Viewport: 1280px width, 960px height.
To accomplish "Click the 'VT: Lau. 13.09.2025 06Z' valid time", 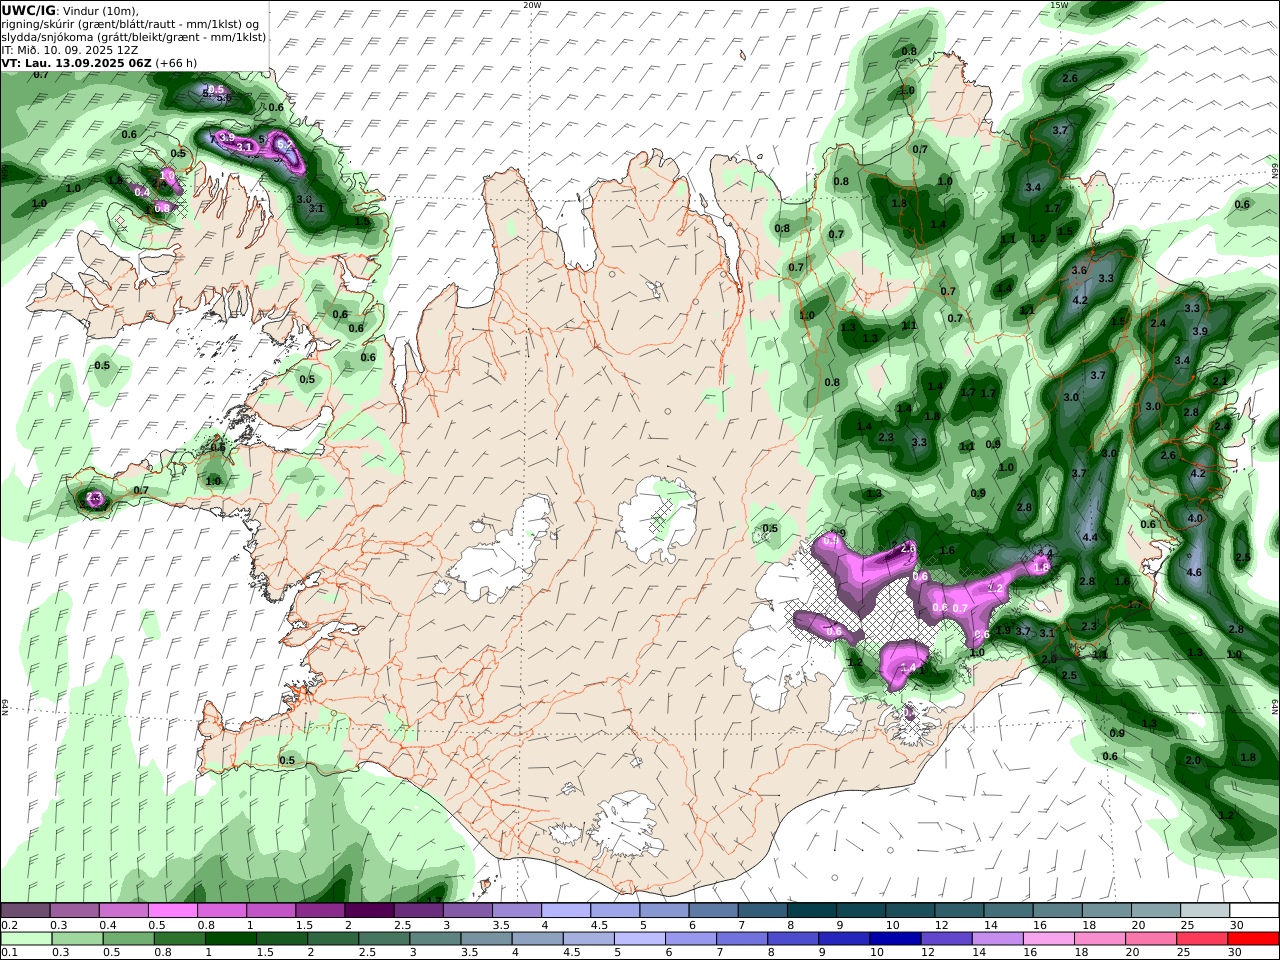I will (x=76, y=62).
